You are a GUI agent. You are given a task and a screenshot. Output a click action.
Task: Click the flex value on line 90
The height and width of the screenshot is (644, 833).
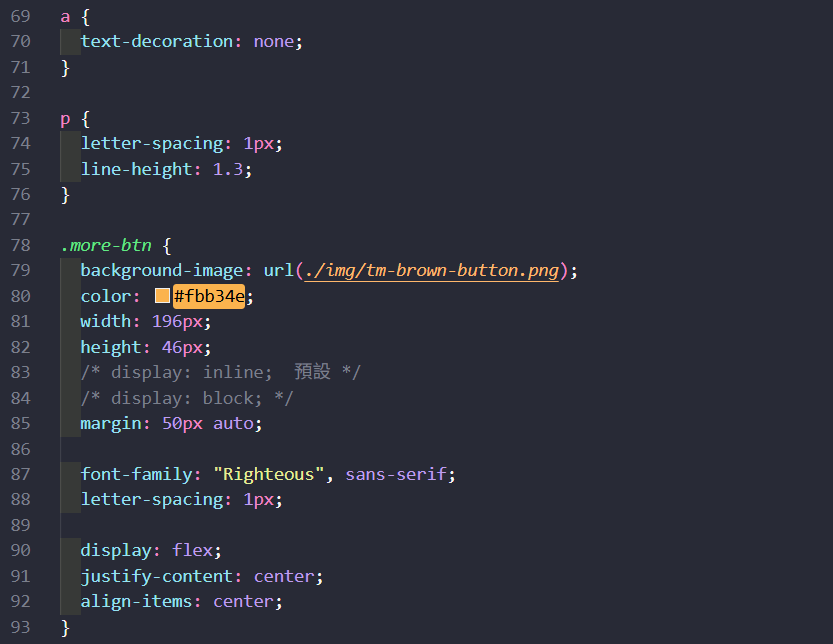point(192,551)
